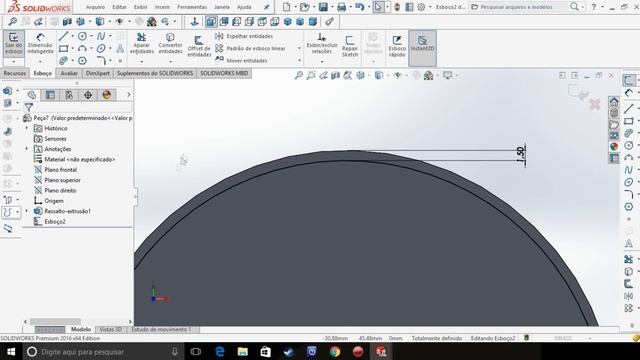This screenshot has height=360, width=640.
Task: Click the feature tree horizontal scrollbar
Action: tap(55, 322)
